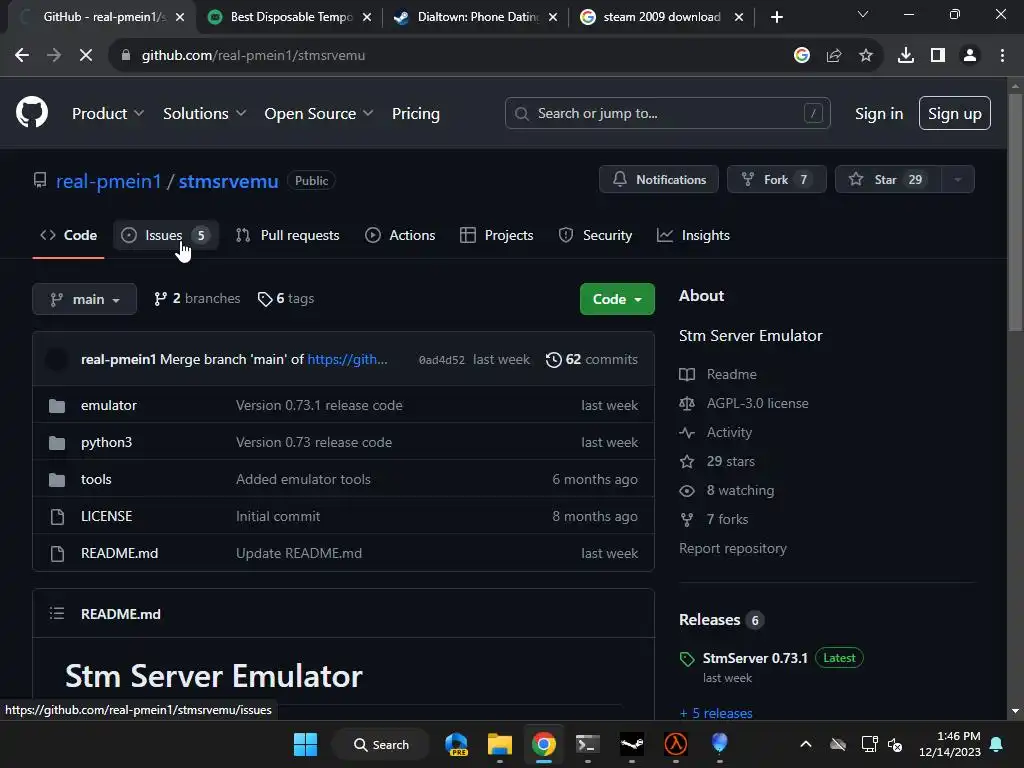The height and width of the screenshot is (768, 1024).
Task: Open Microsoft Edge Preview from taskbar
Action: [x=456, y=744]
